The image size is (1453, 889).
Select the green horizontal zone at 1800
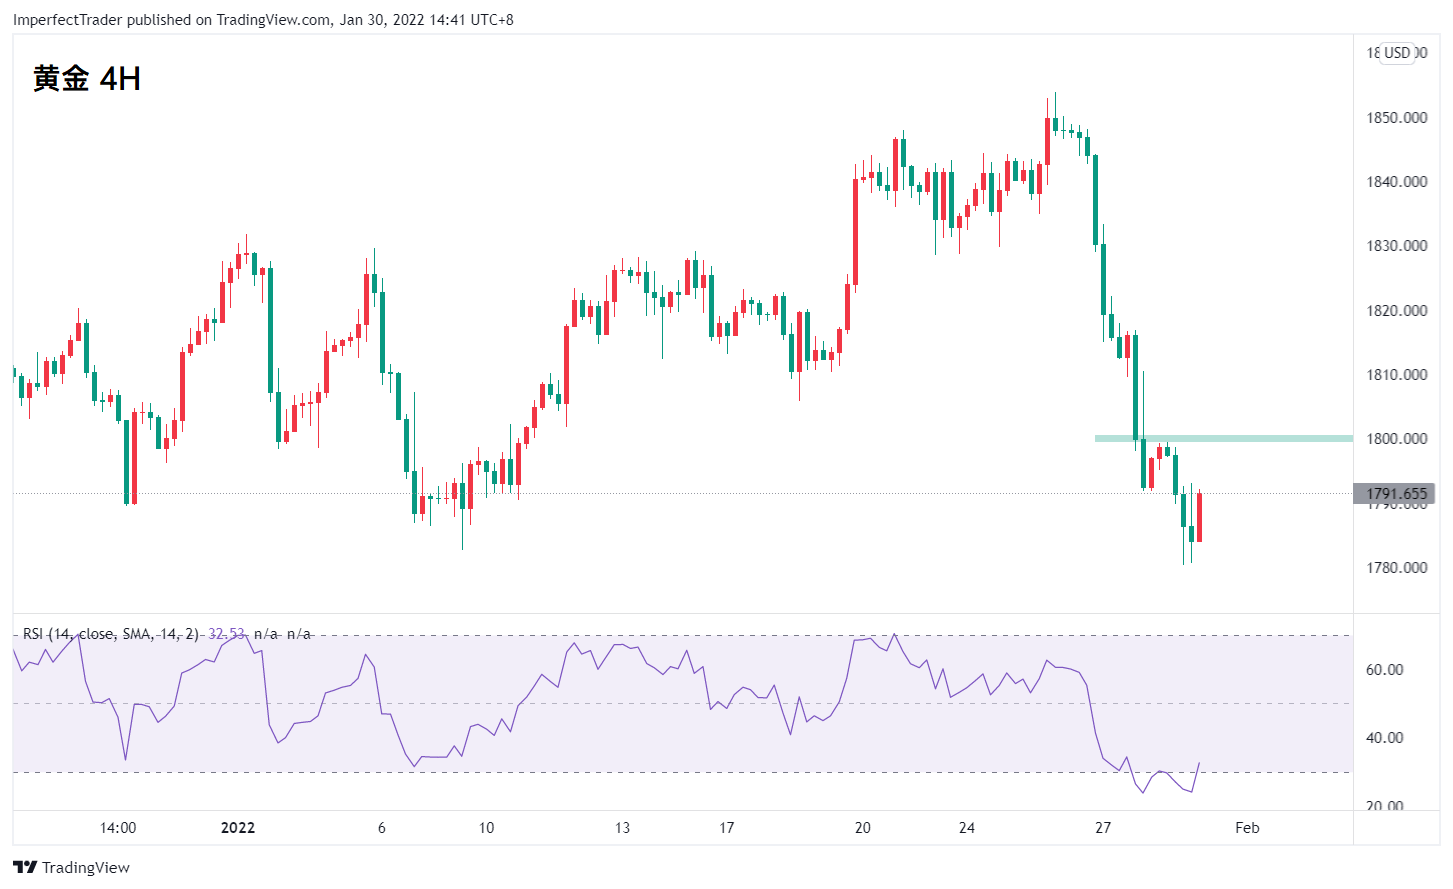coord(1224,438)
